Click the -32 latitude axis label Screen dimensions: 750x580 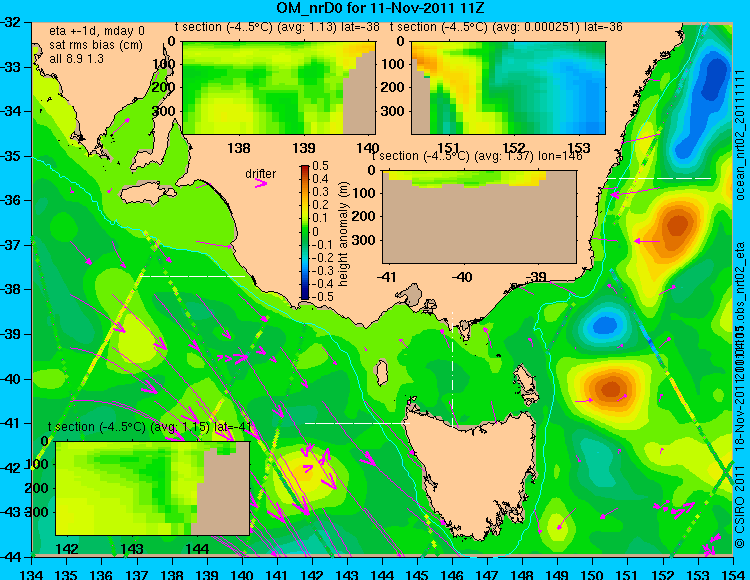point(11,22)
